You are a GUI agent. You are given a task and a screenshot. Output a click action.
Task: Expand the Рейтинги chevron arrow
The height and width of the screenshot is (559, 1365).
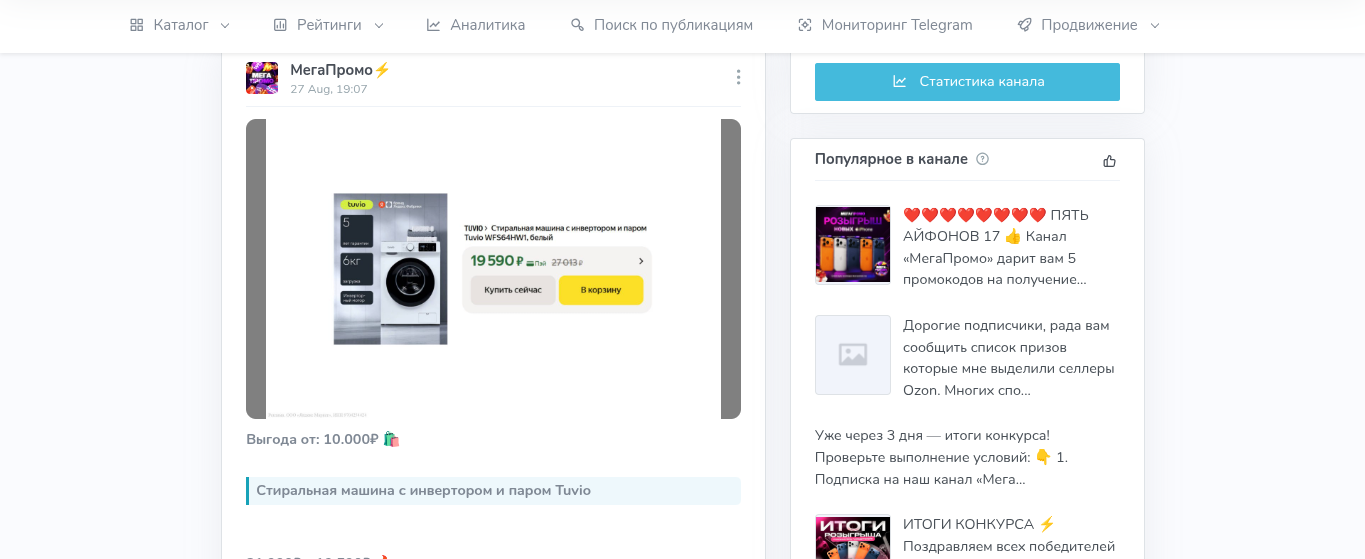coord(378,25)
